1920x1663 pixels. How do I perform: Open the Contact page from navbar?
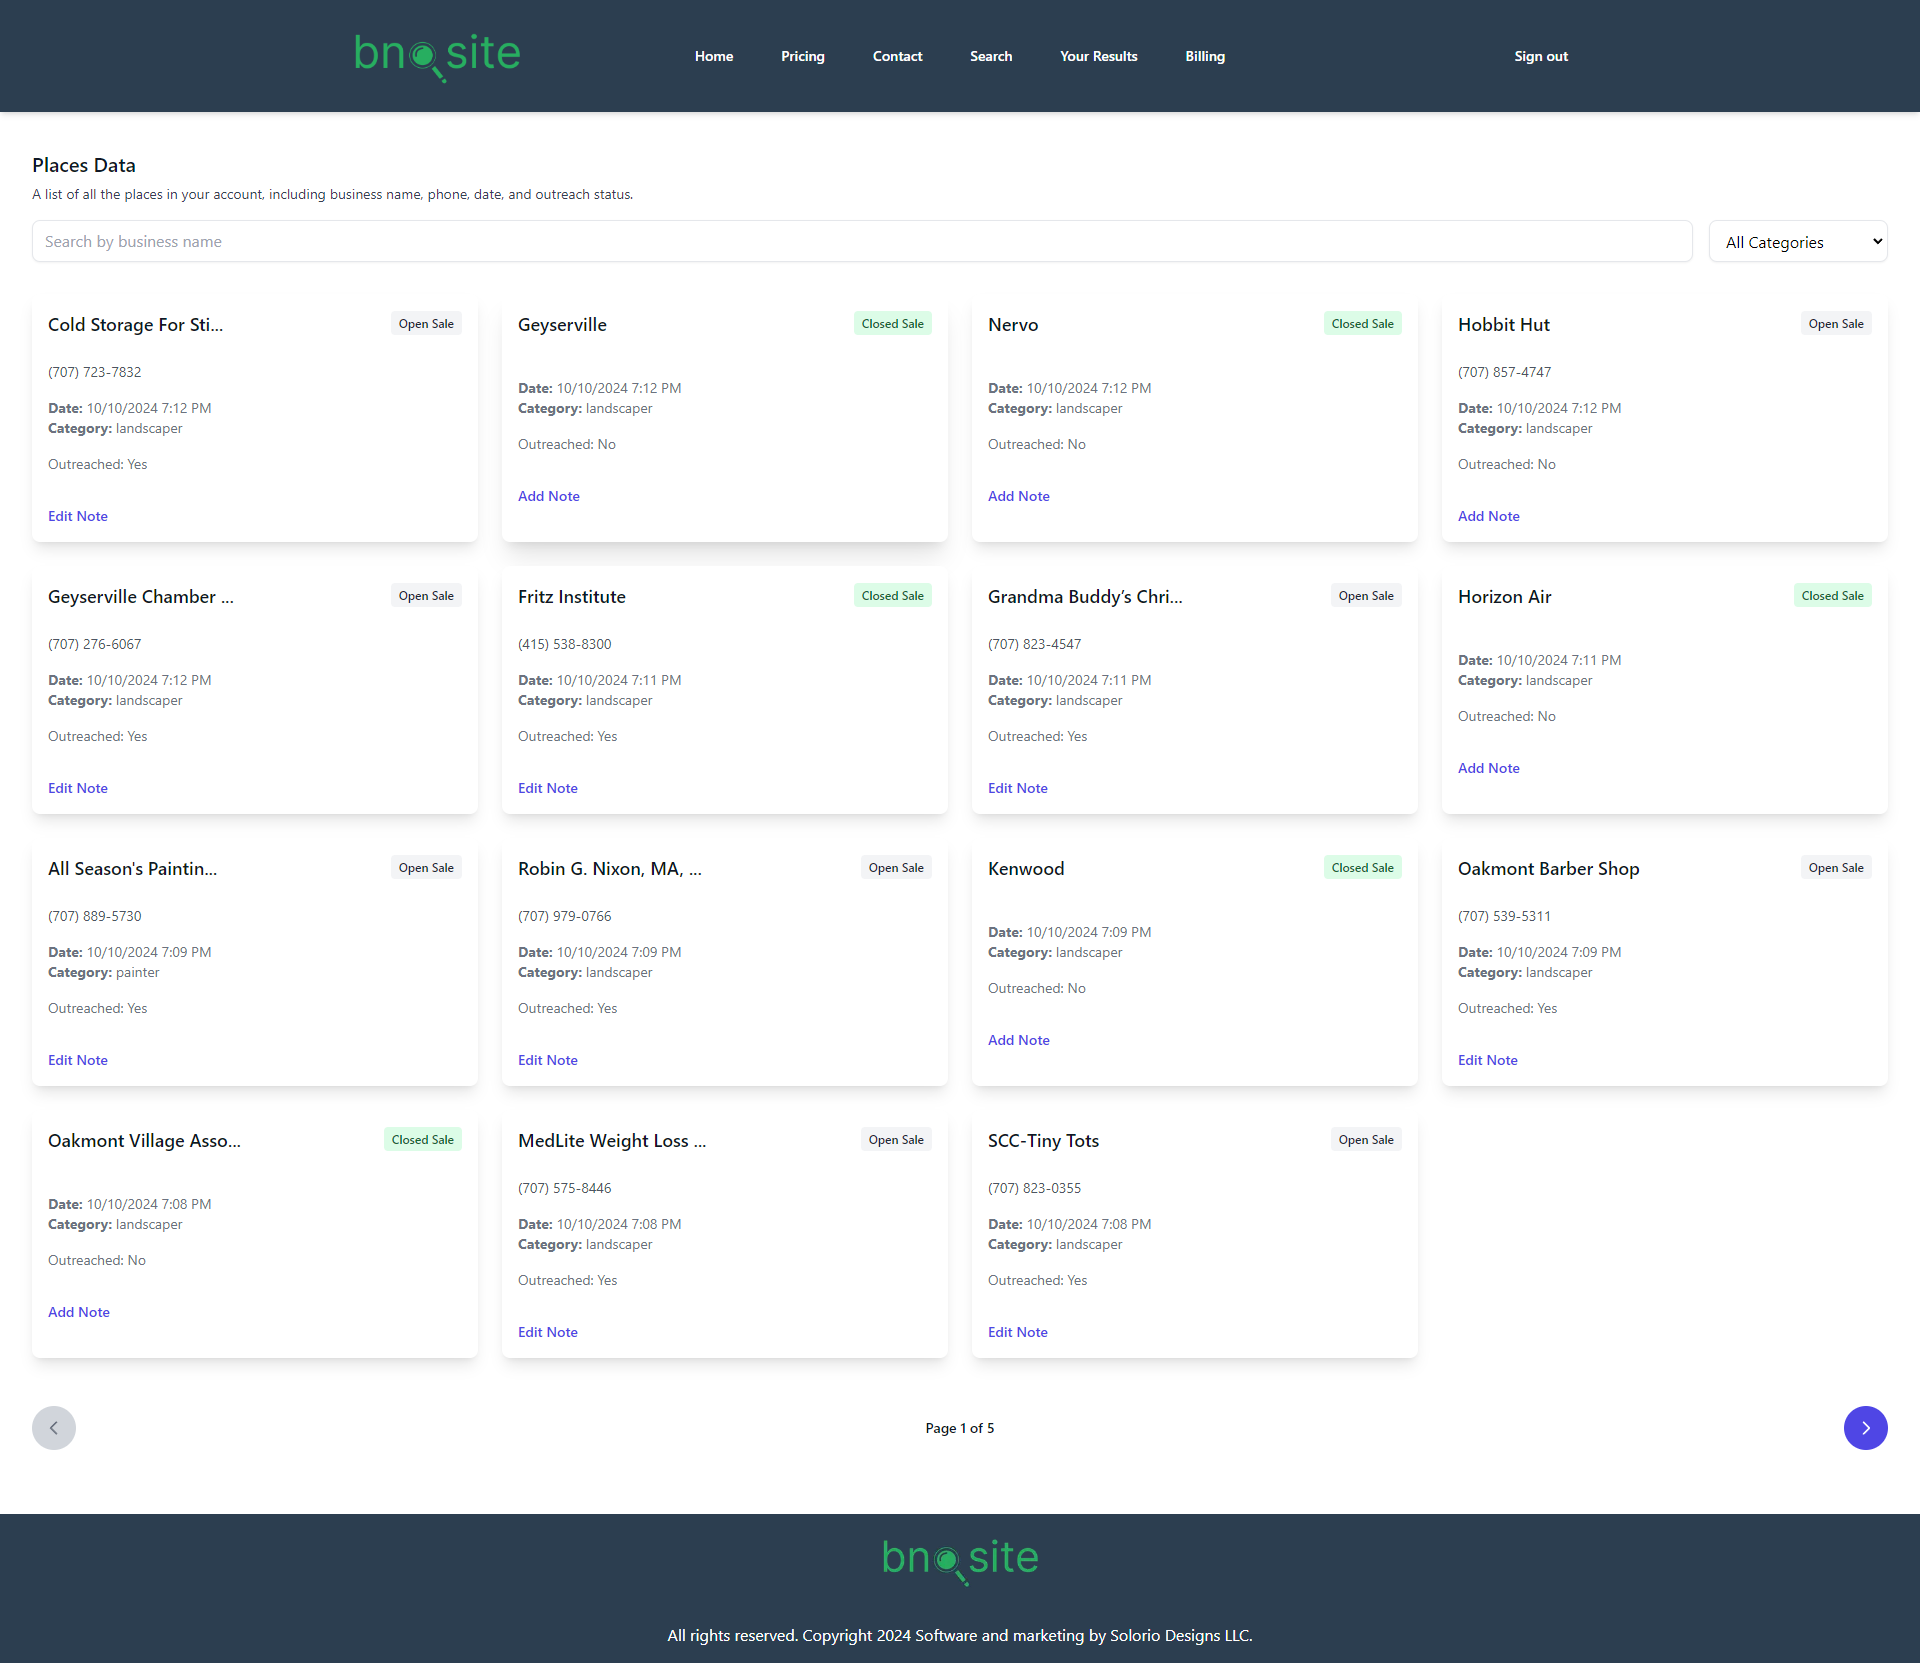(897, 56)
